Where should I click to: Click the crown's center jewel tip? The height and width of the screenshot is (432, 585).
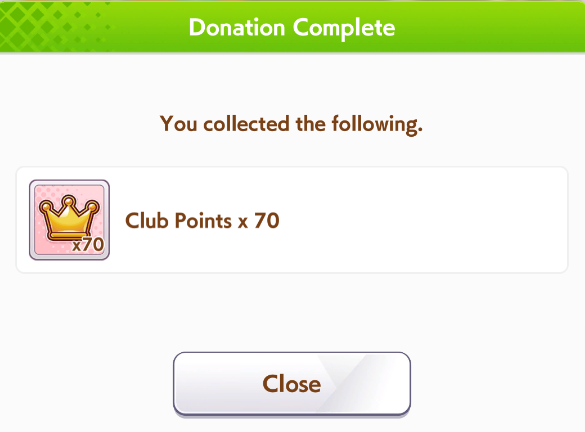click(68, 201)
